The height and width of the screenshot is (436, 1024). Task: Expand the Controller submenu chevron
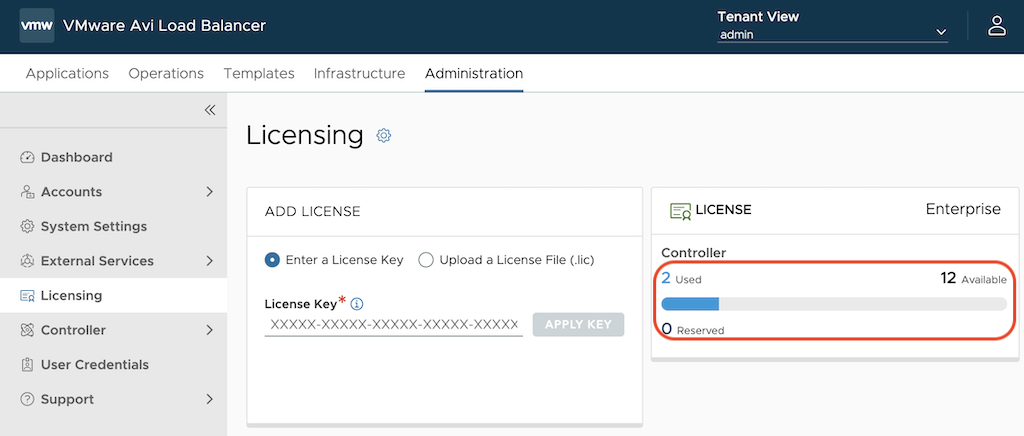210,330
